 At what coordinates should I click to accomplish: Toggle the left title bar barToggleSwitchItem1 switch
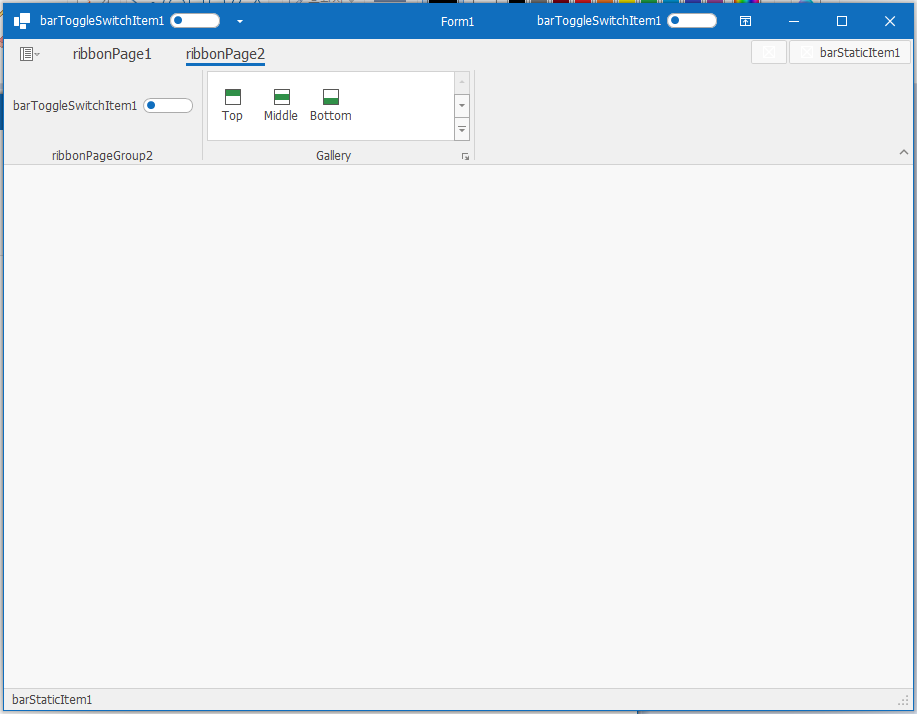[195, 21]
